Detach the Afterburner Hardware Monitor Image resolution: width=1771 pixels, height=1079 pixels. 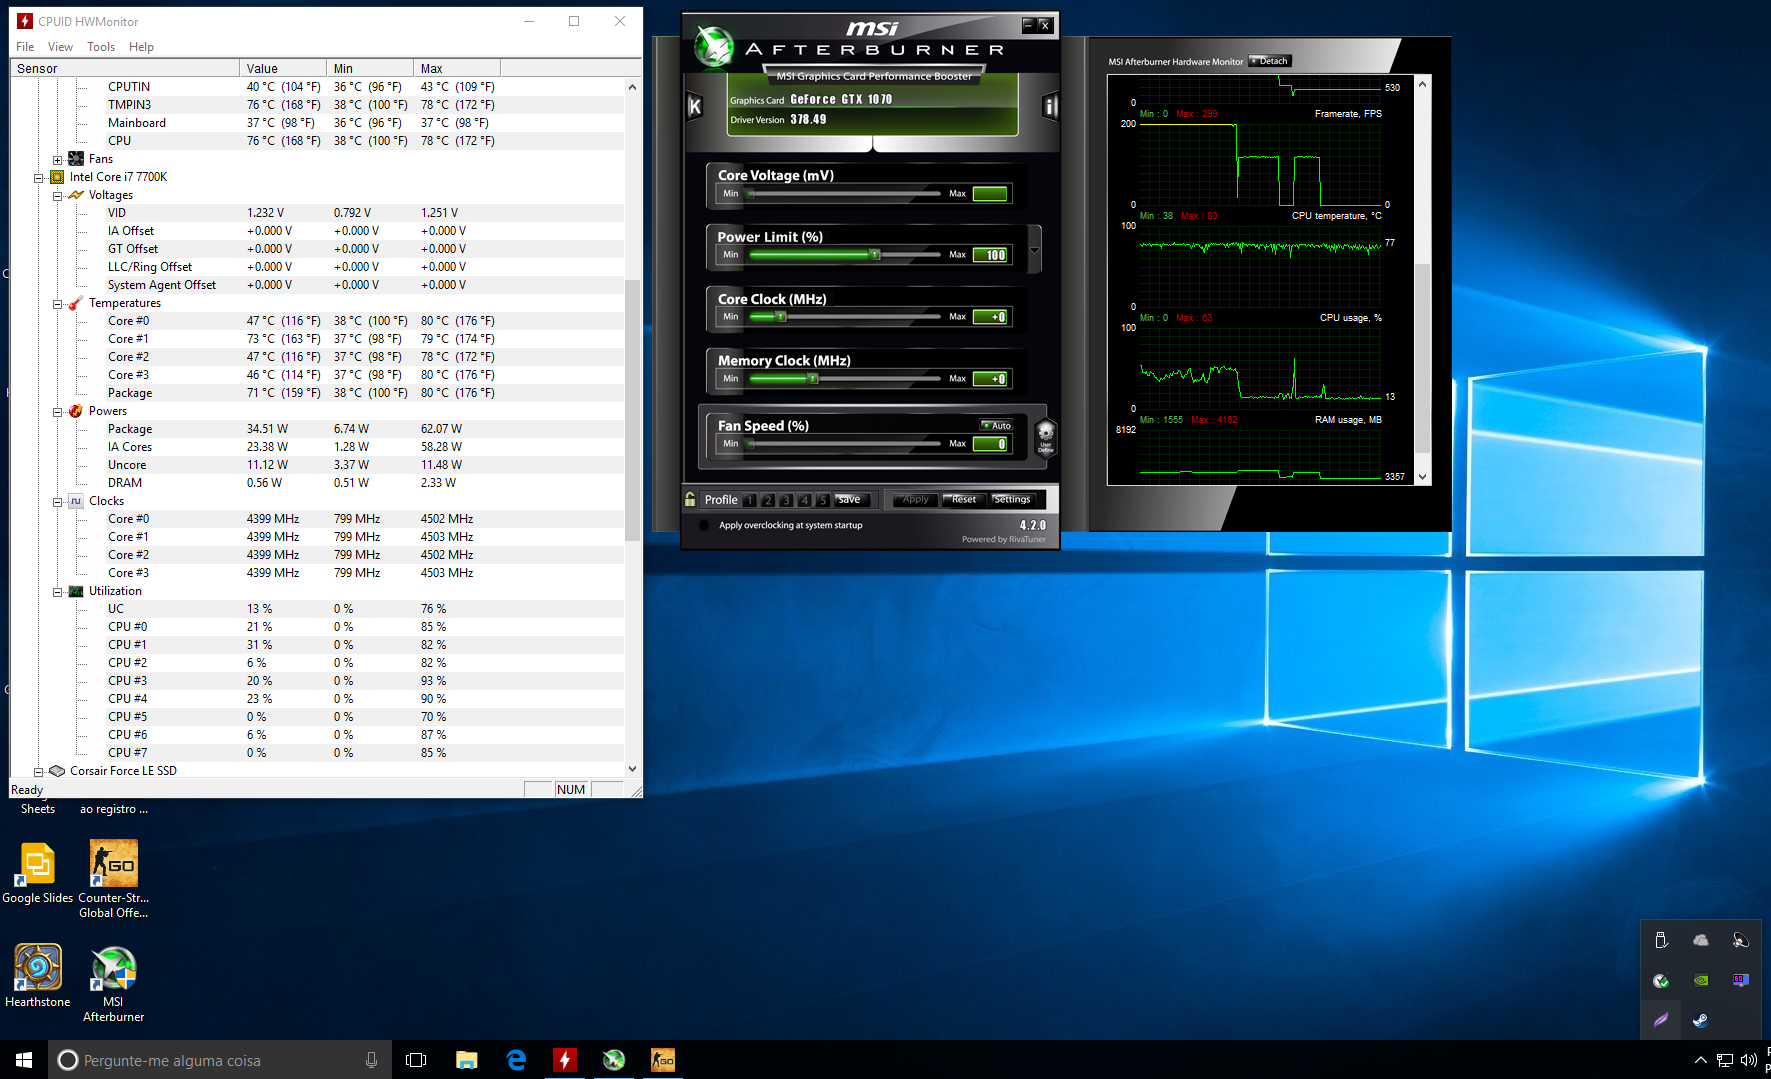[1270, 61]
